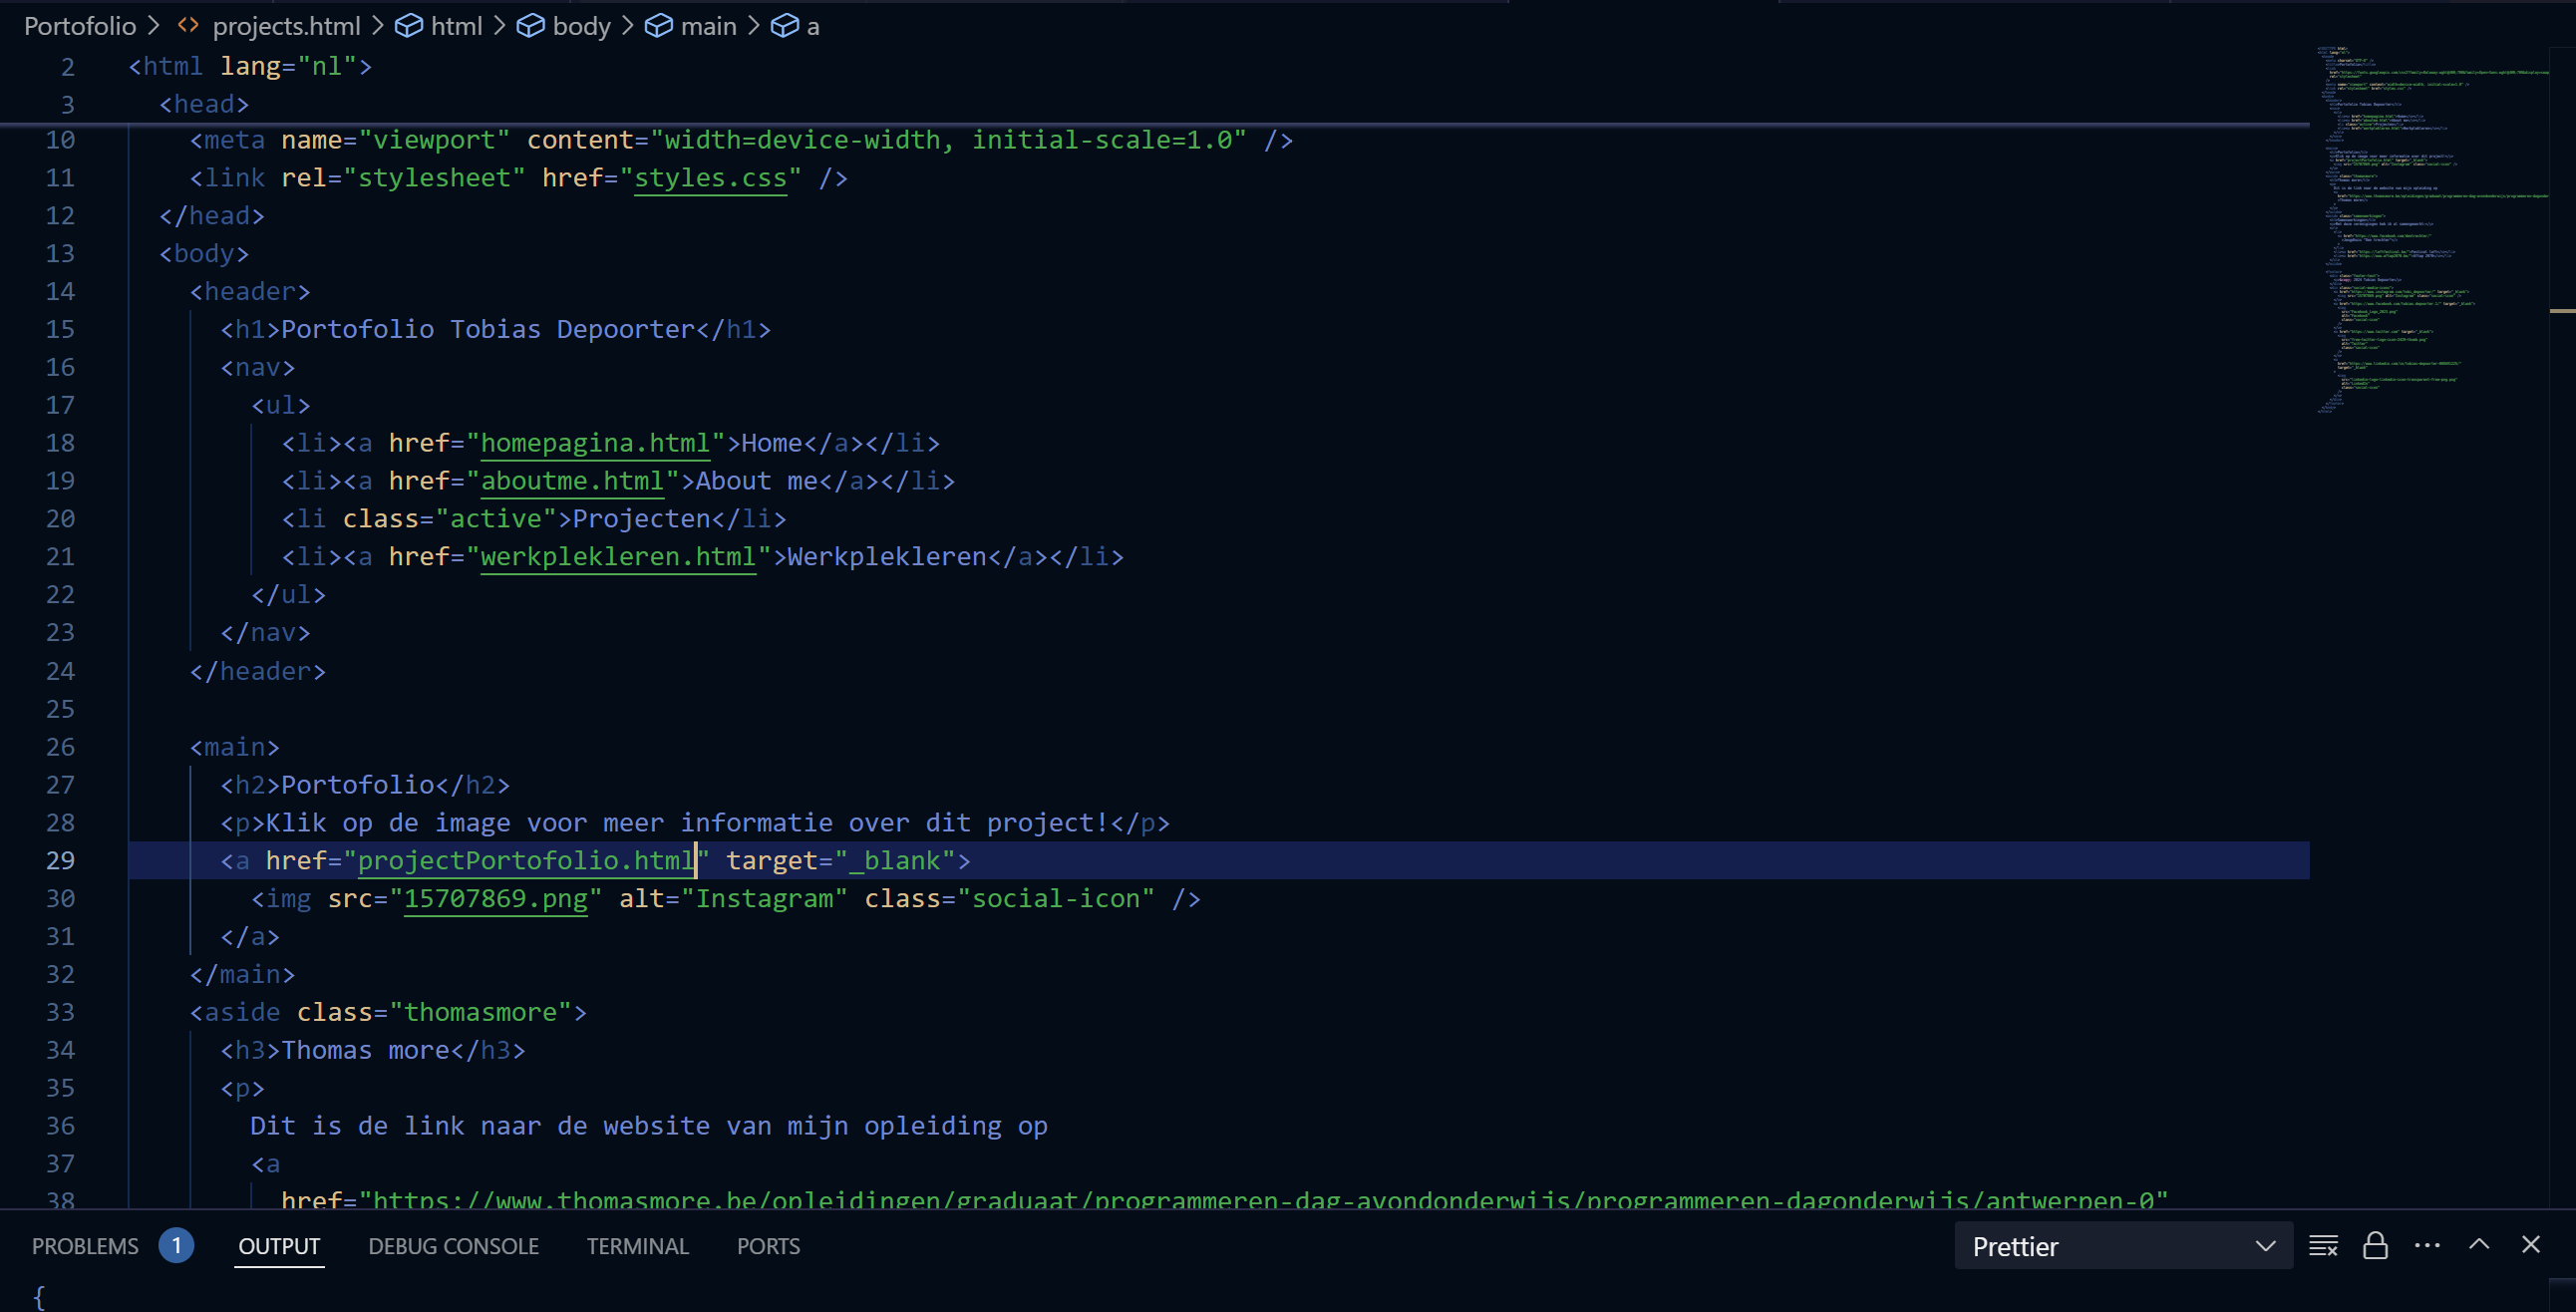
Task: Click the projects.html breadcrumb
Action: (x=286, y=26)
